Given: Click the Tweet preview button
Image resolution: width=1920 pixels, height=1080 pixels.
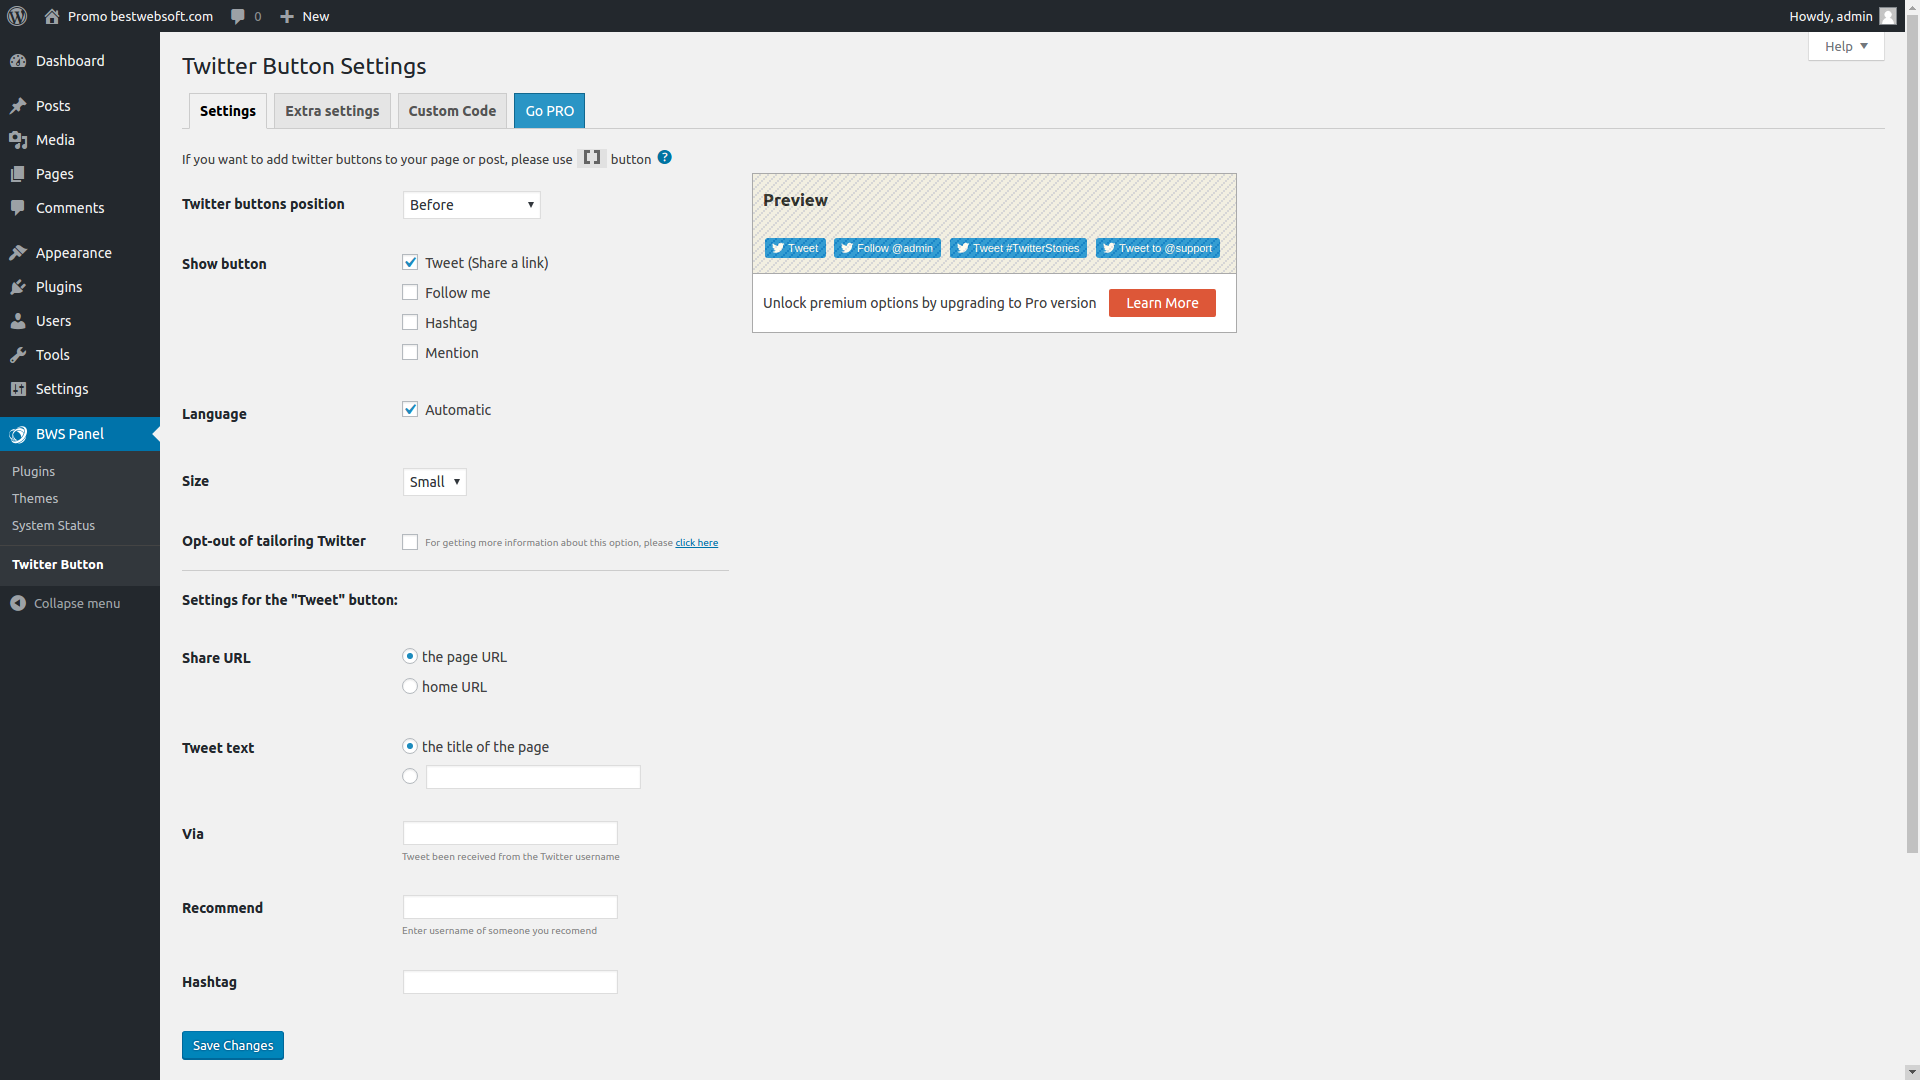Looking at the screenshot, I should click(795, 248).
